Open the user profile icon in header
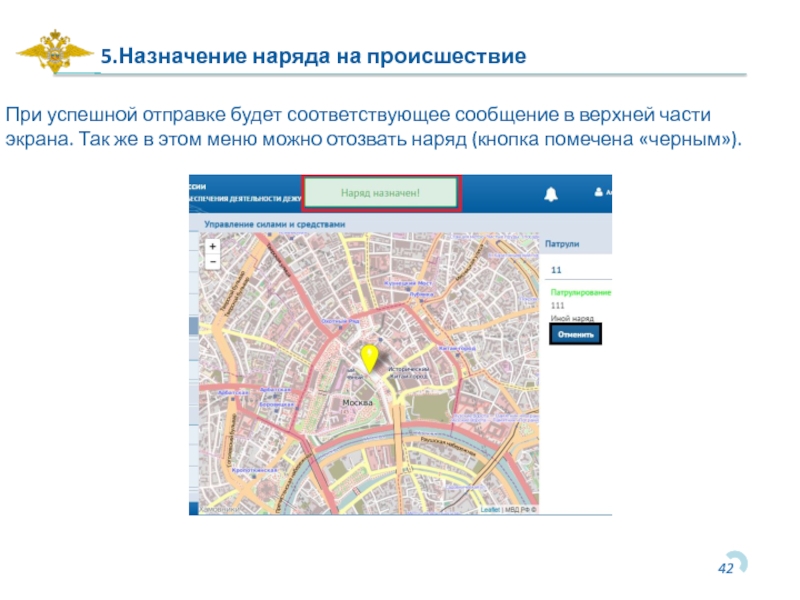This screenshot has width=800, height=600. [600, 192]
